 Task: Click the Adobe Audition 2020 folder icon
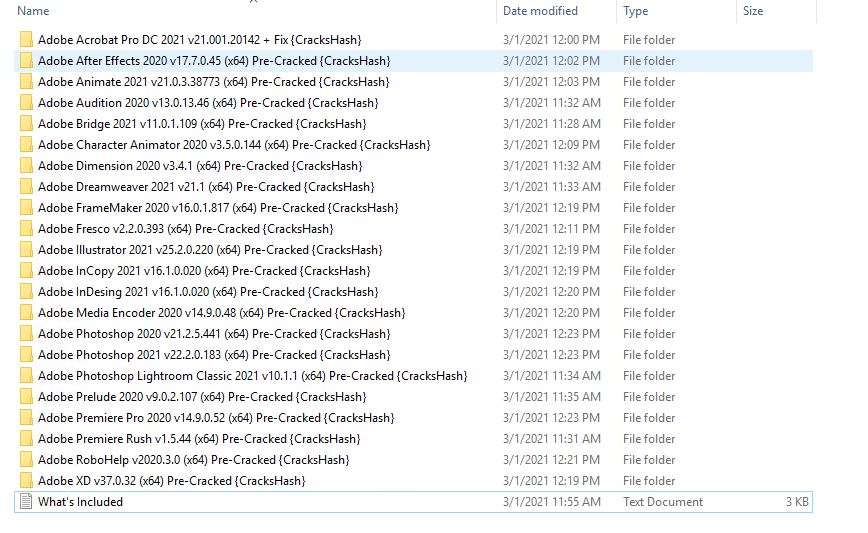pyautogui.click(x=26, y=103)
